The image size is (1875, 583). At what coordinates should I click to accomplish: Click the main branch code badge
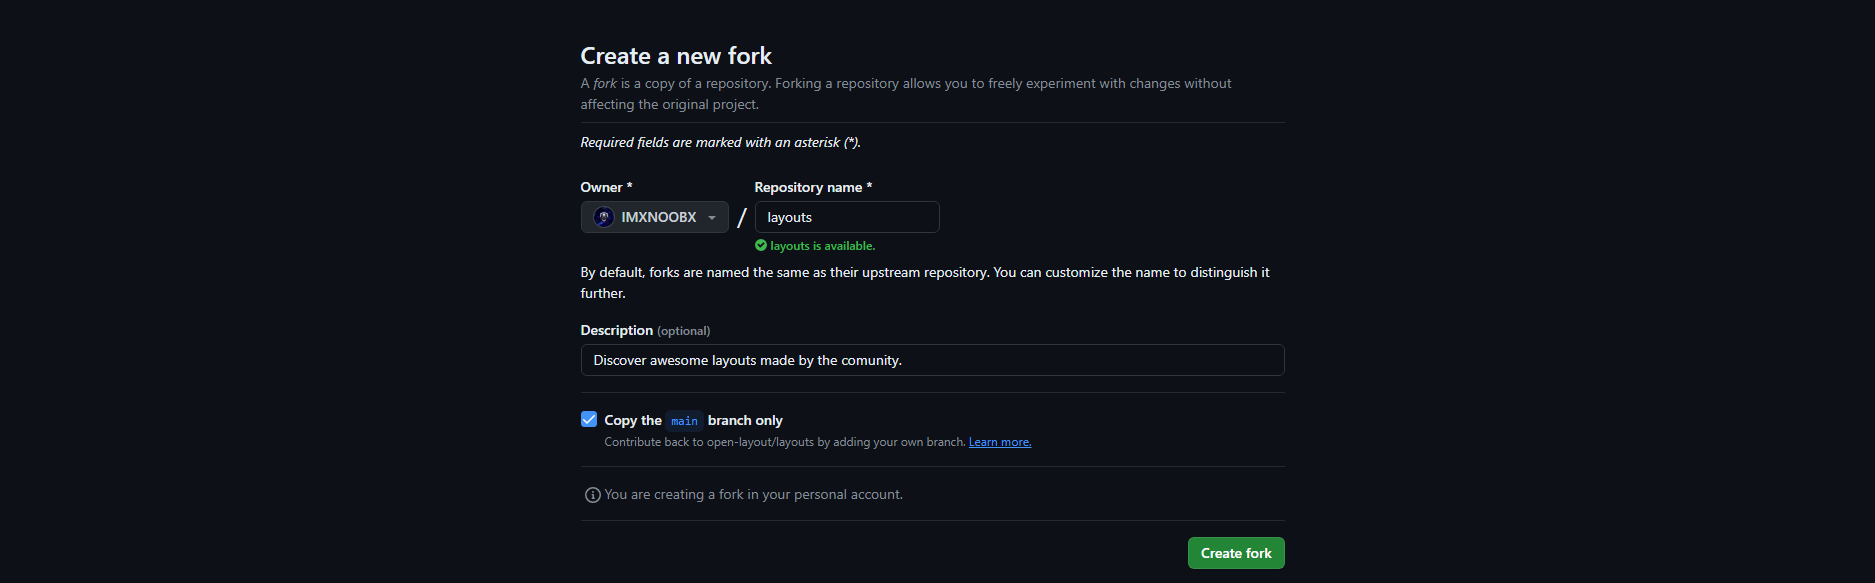click(x=684, y=420)
